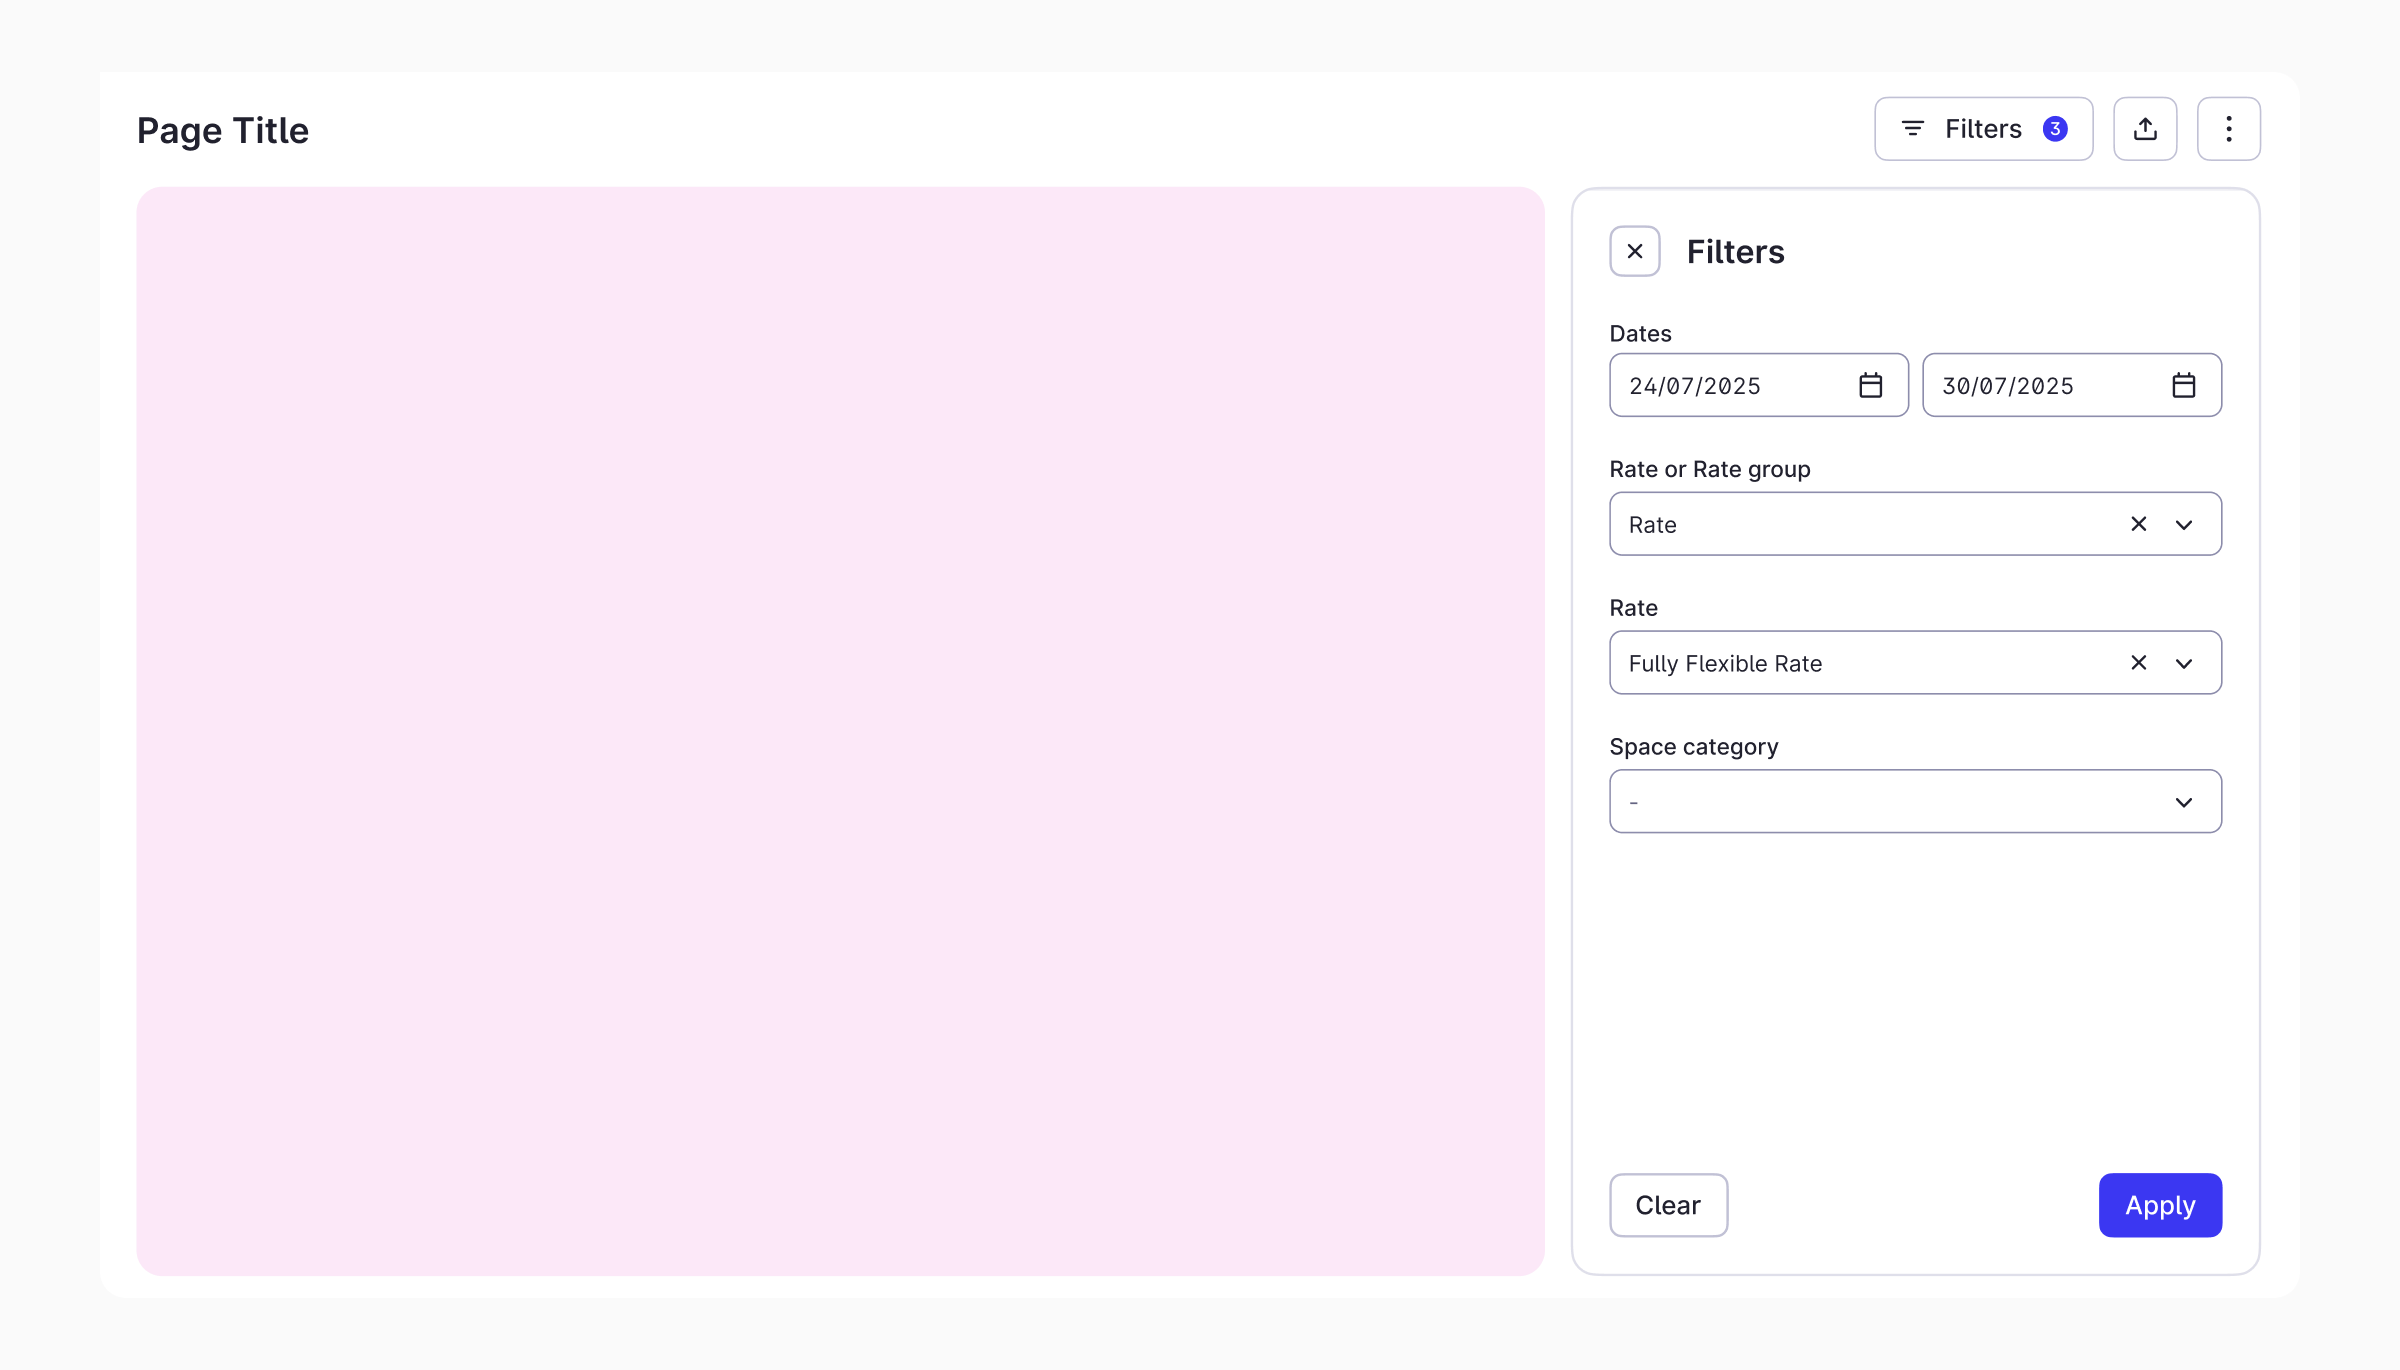Click the 30/07/2025 end date field
Viewport: 2400px width, 1370px height.
[2007, 386]
